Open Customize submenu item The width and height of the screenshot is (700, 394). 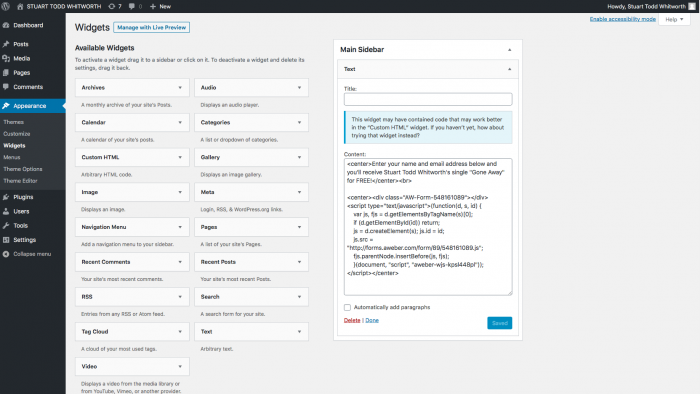click(17, 134)
